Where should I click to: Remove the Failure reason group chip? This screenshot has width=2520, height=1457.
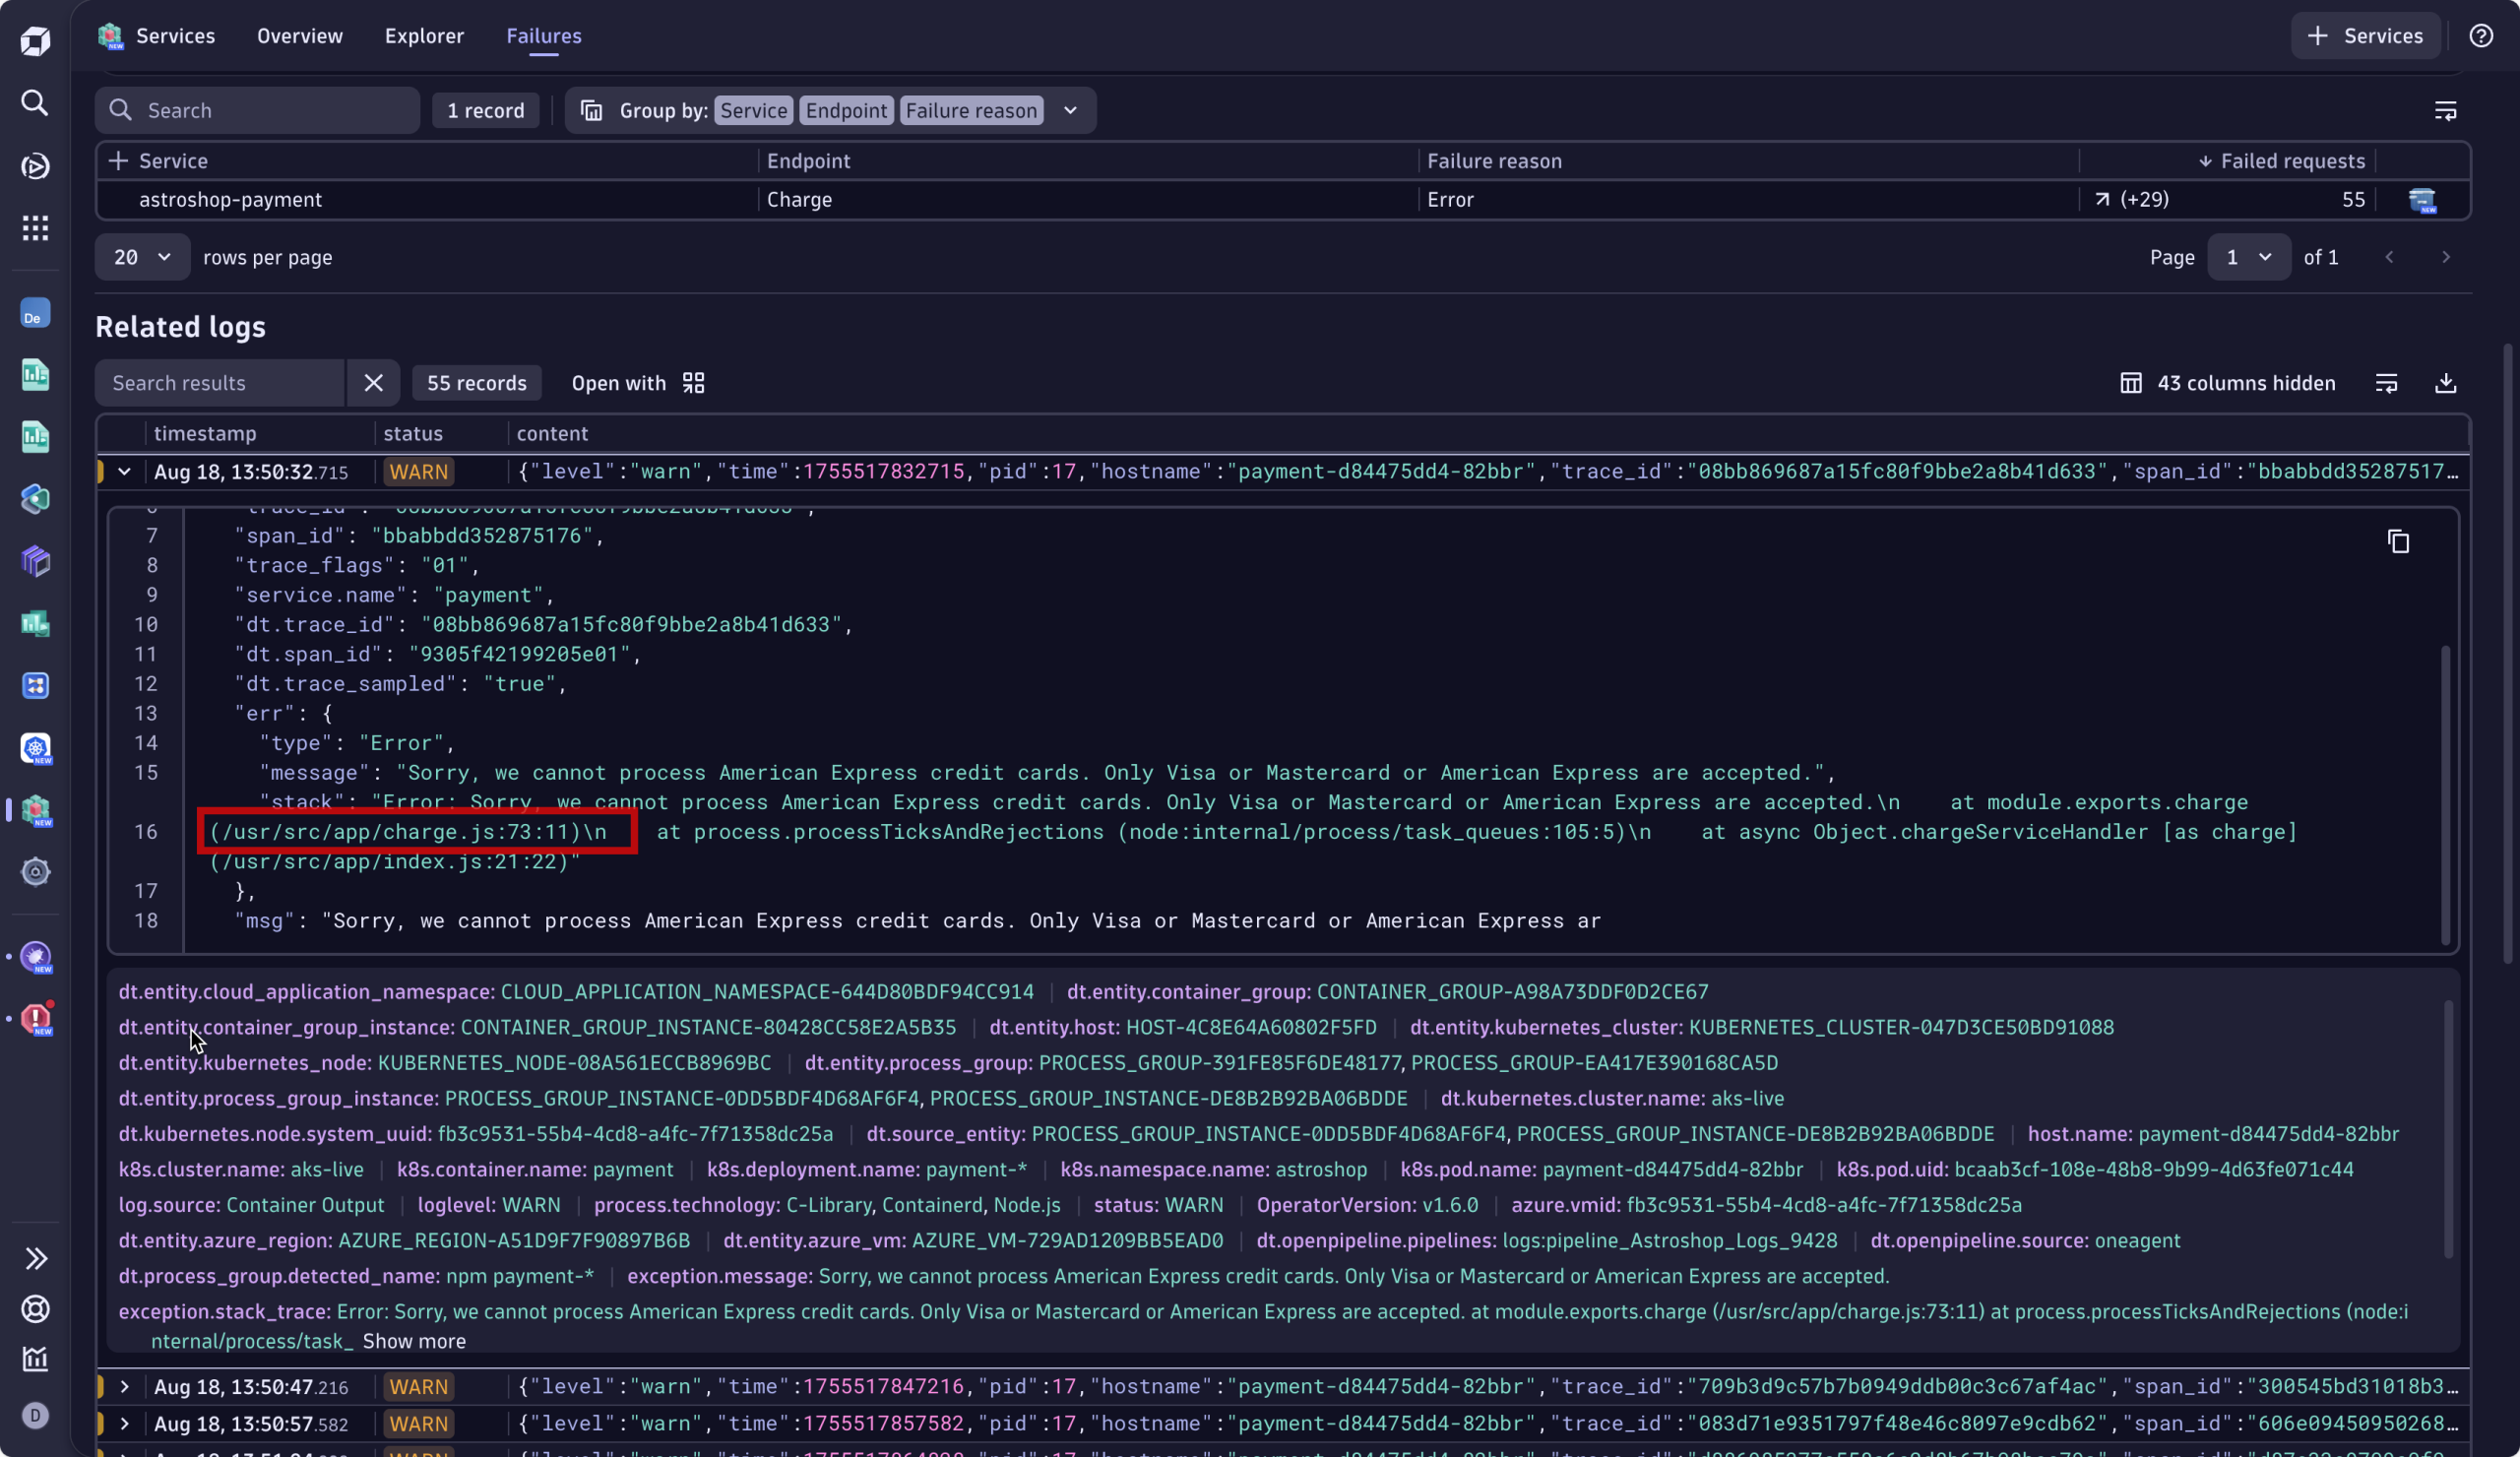[x=971, y=110]
